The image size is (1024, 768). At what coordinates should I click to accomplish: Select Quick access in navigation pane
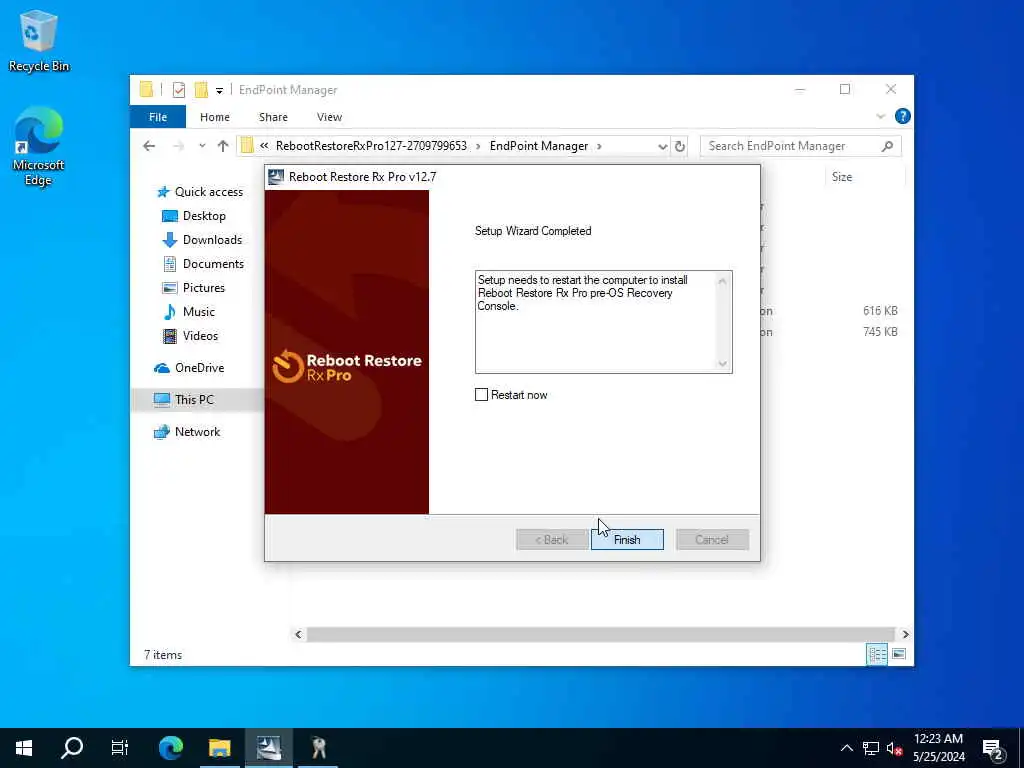pos(208,191)
